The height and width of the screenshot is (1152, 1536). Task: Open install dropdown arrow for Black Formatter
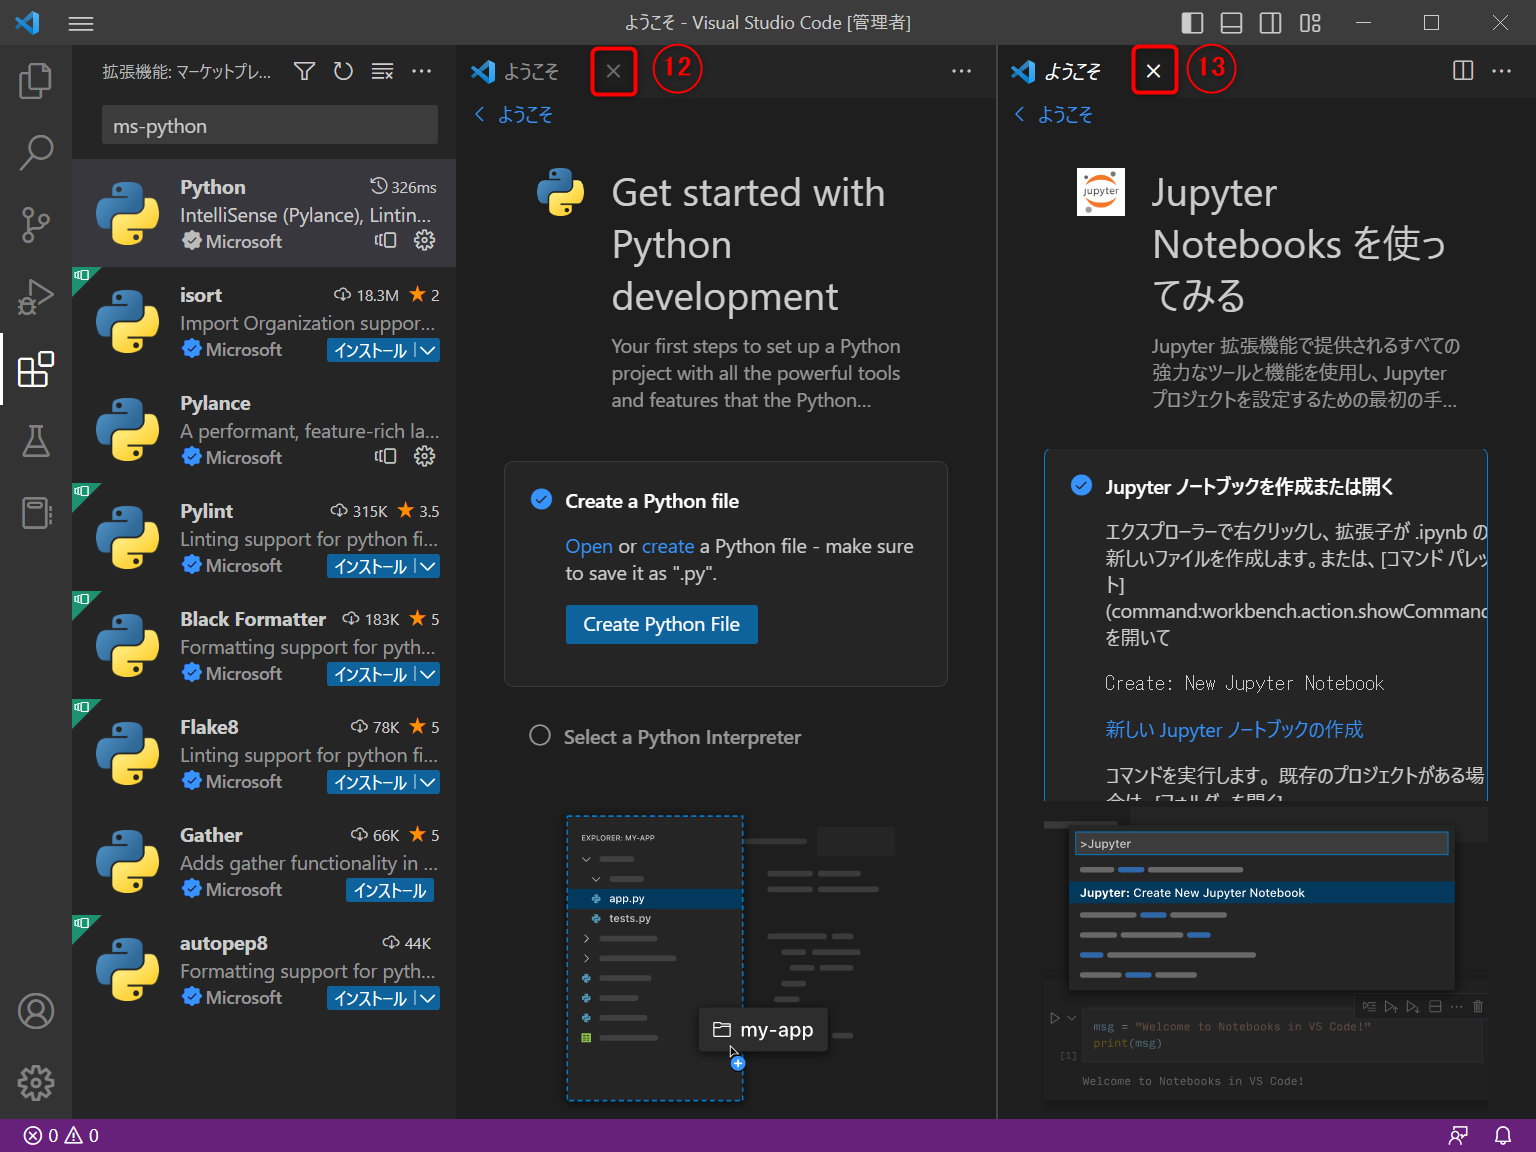click(427, 674)
